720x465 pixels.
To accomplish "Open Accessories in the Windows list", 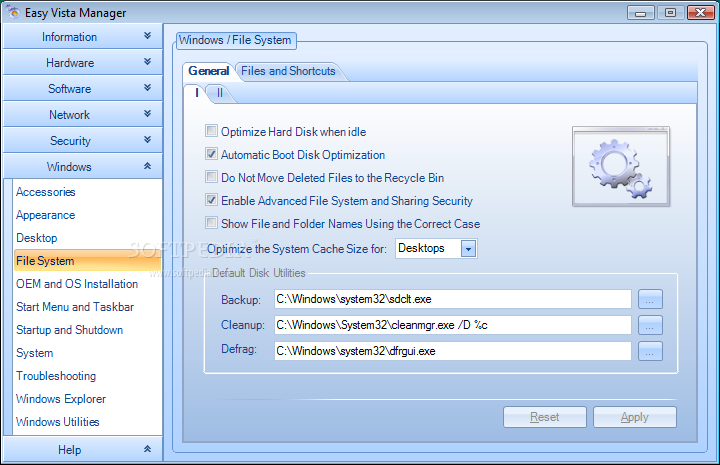I will coord(46,192).
